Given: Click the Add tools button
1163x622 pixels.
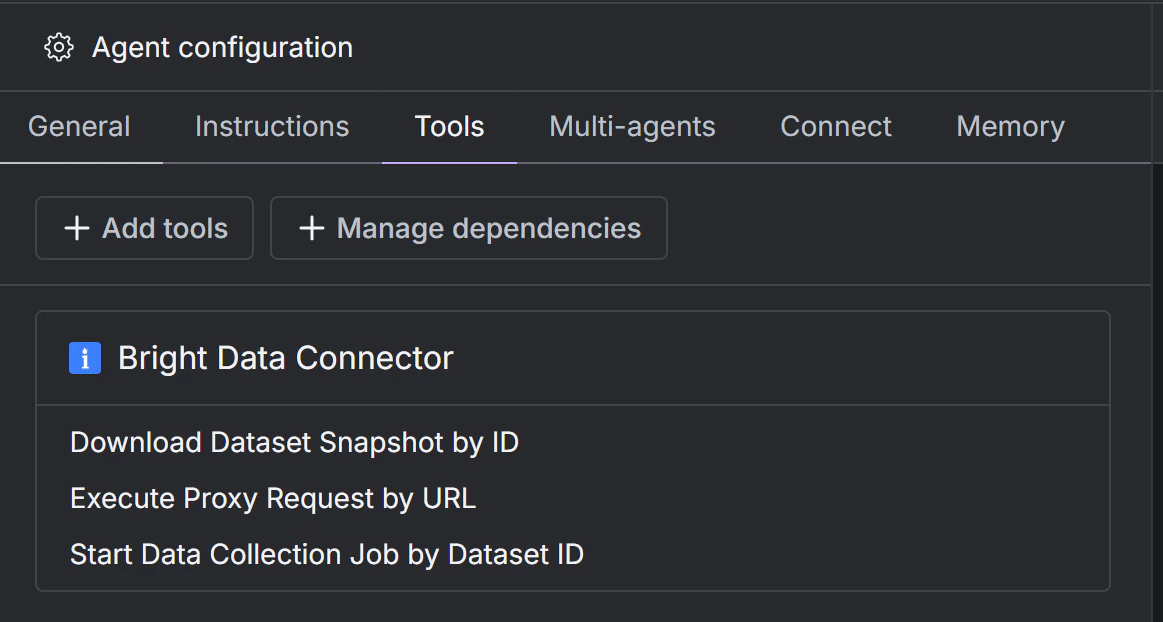Looking at the screenshot, I should (144, 228).
